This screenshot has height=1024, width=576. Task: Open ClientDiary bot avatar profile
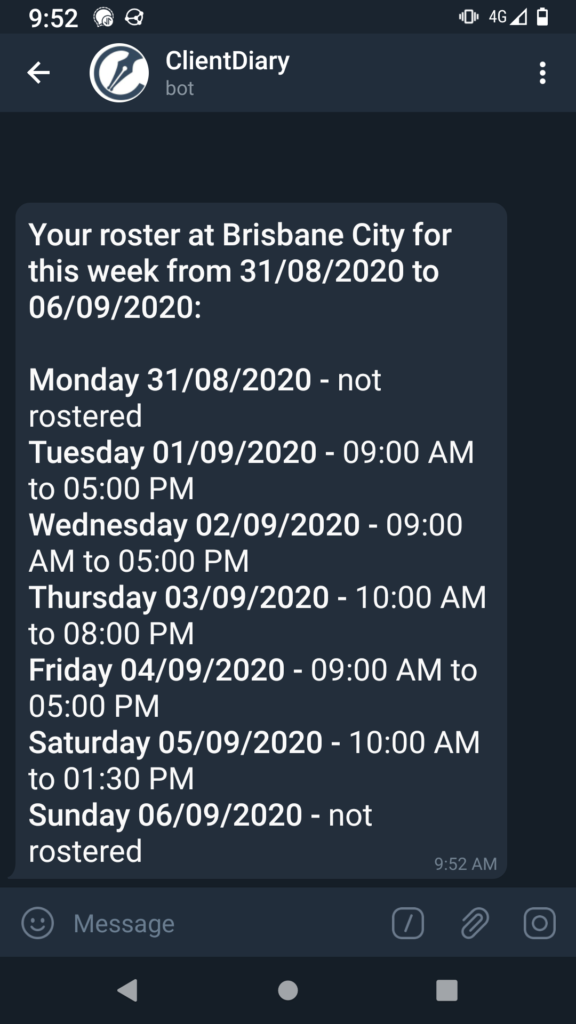point(119,72)
